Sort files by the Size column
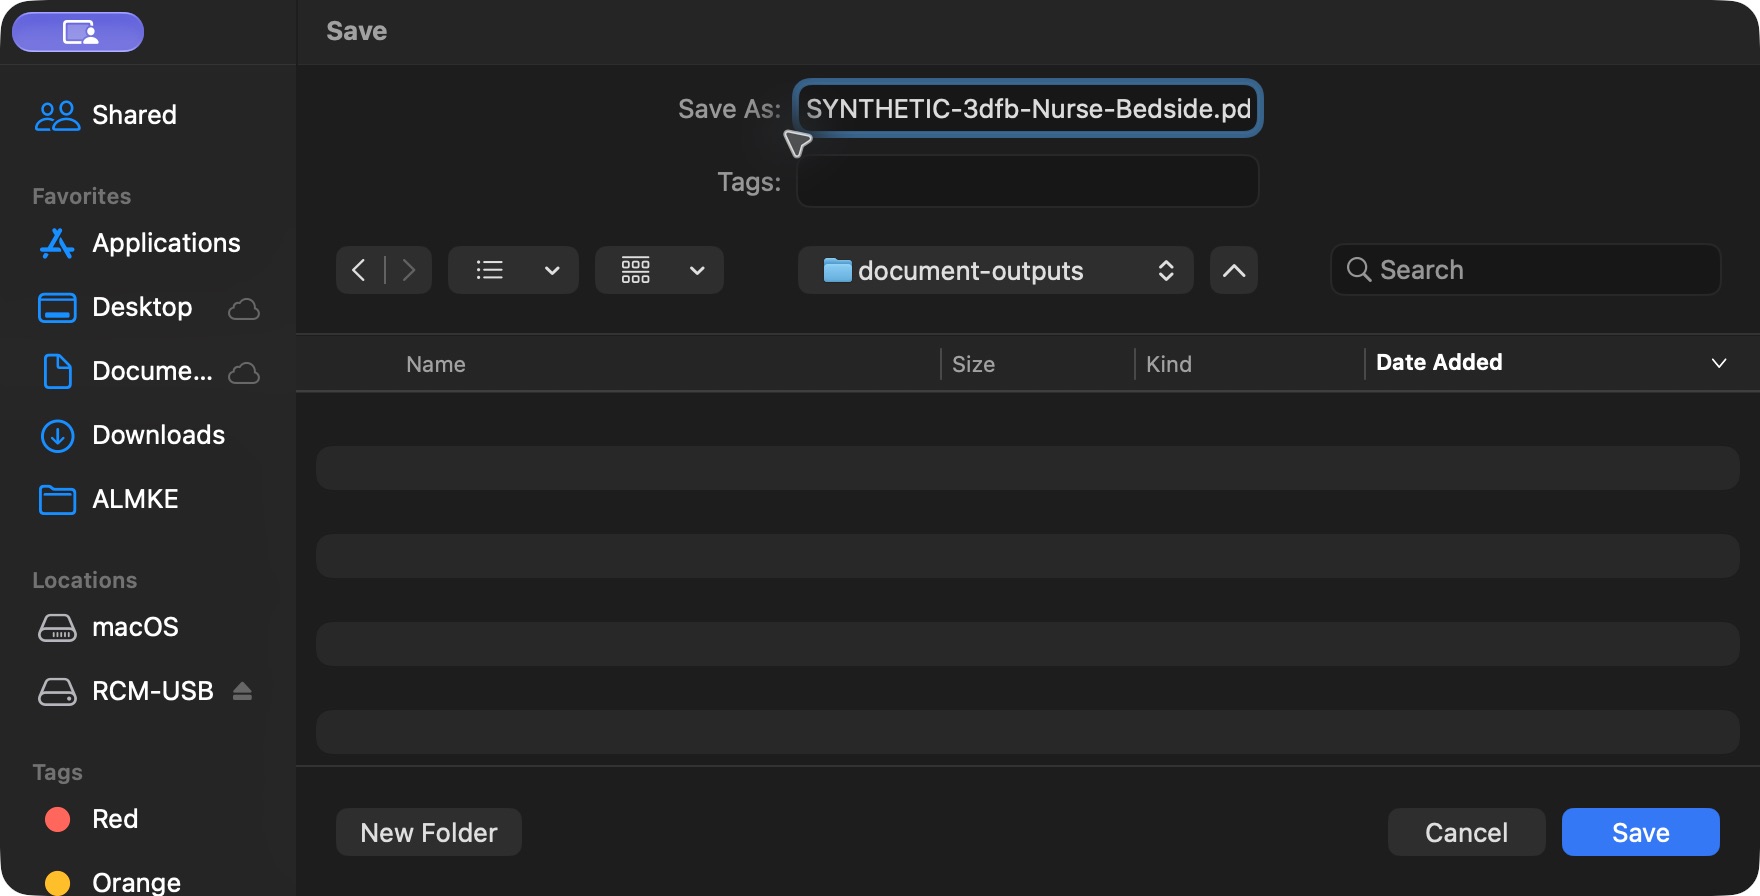 973,364
